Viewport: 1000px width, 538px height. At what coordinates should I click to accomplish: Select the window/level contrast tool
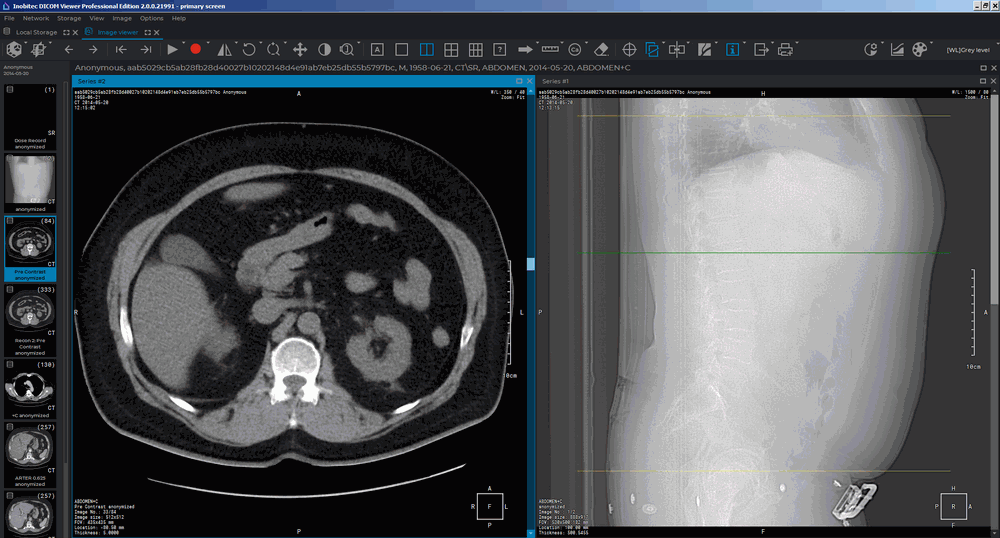pyautogui.click(x=325, y=49)
